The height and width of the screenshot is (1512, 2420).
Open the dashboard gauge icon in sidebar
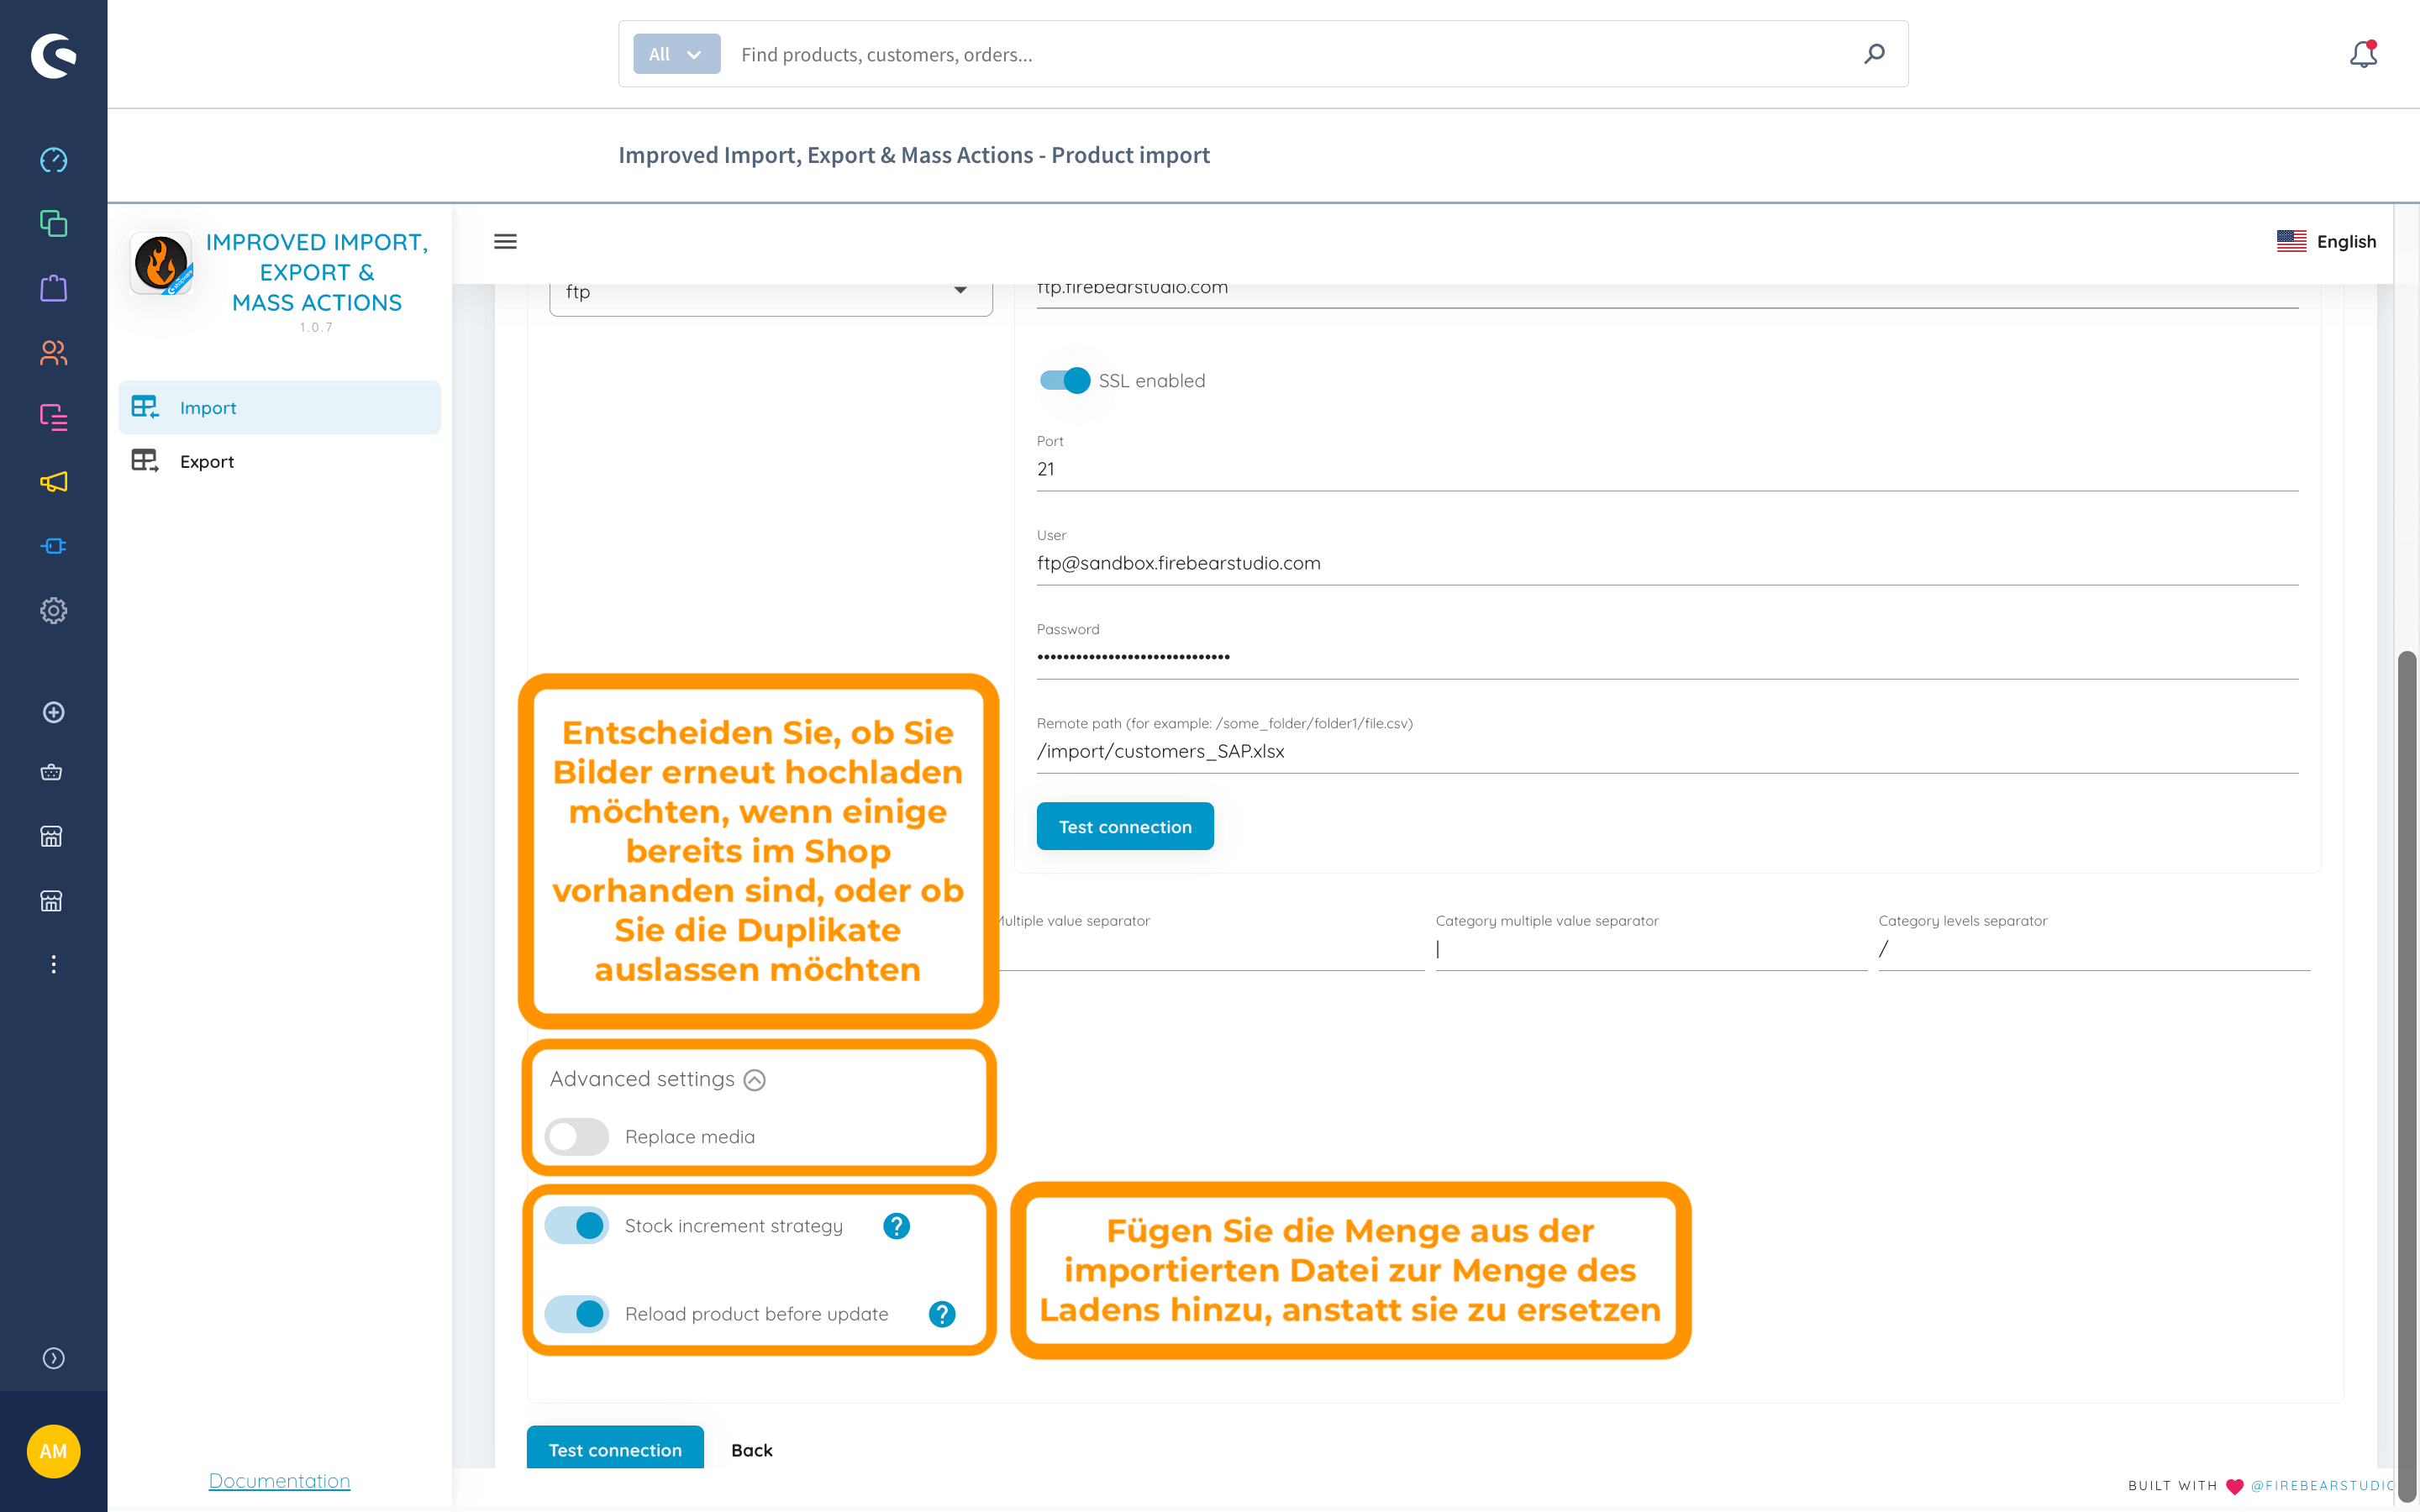tap(53, 160)
